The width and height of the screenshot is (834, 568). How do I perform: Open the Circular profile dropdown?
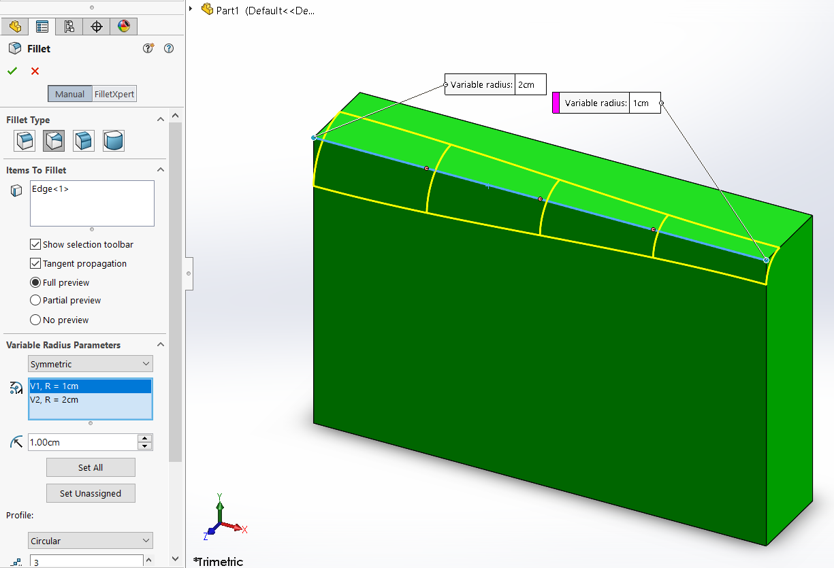pyautogui.click(x=90, y=541)
